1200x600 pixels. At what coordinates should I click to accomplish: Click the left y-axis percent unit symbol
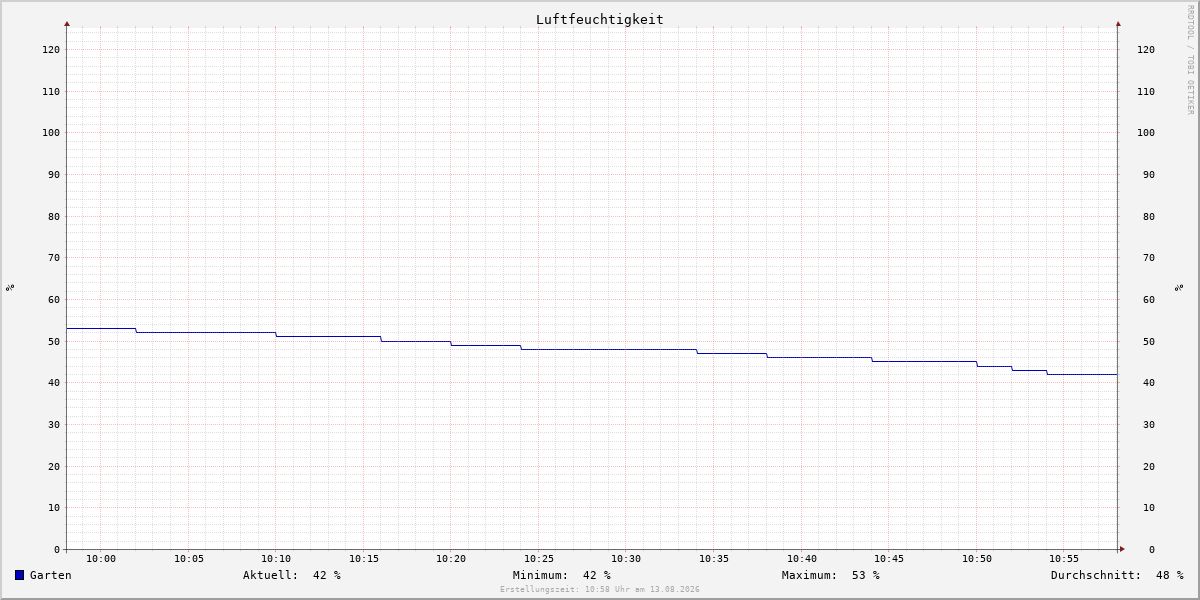(x=10, y=288)
